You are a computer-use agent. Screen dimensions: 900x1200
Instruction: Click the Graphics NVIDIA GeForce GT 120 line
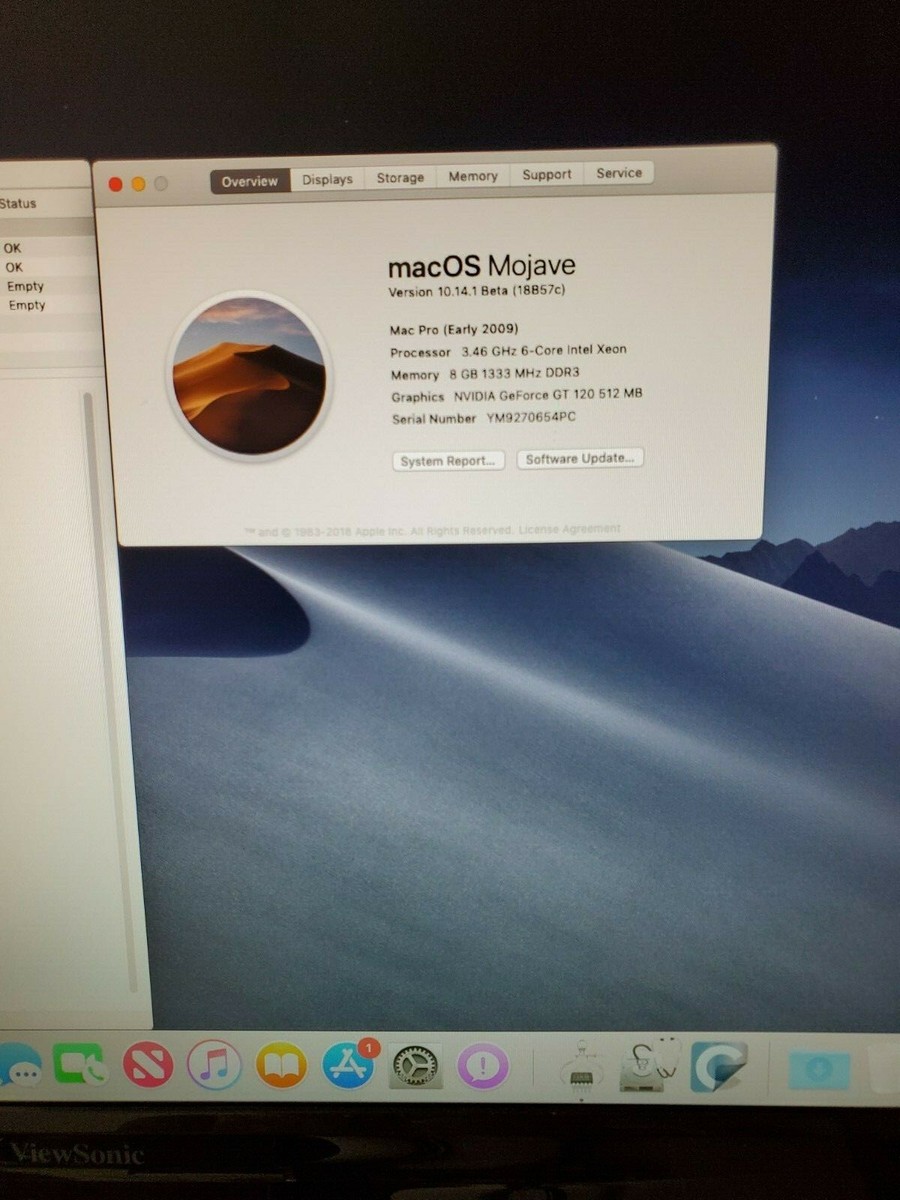tap(516, 395)
